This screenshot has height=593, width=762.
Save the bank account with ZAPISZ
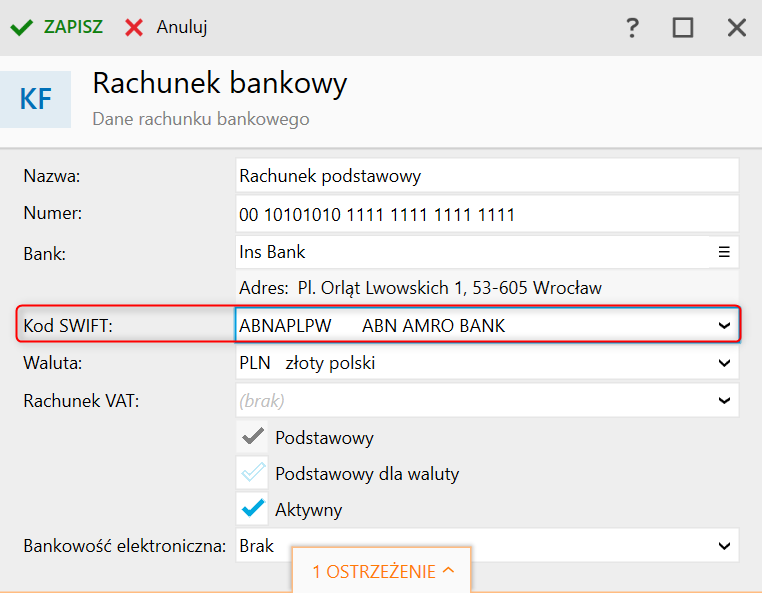tap(56, 27)
